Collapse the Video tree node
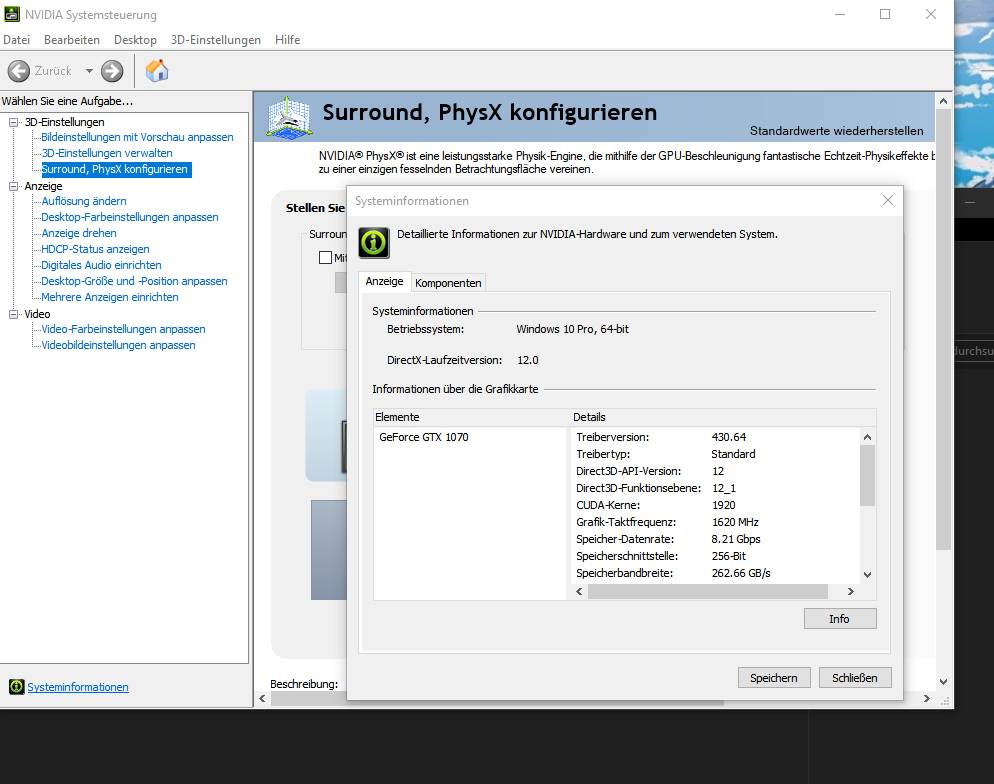 click(x=13, y=314)
